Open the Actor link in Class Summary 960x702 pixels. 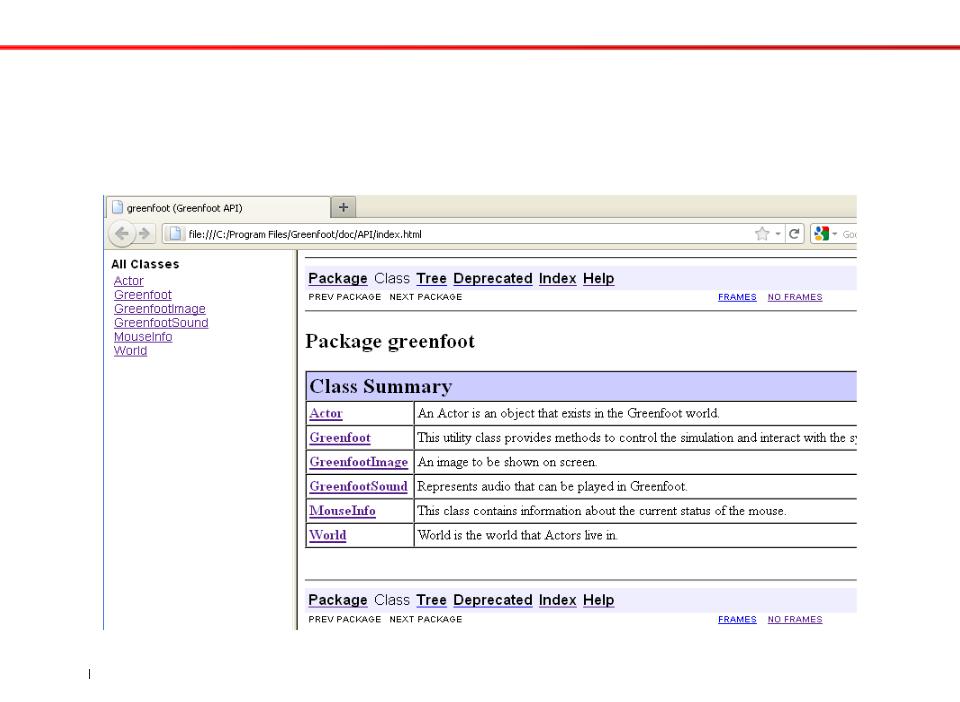click(x=326, y=414)
